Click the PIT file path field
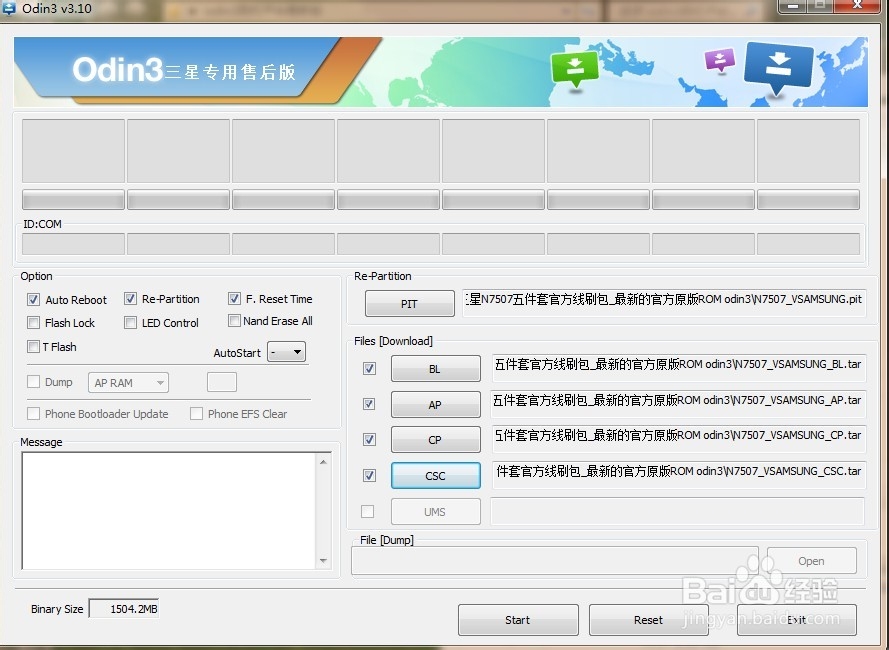 tap(664, 303)
